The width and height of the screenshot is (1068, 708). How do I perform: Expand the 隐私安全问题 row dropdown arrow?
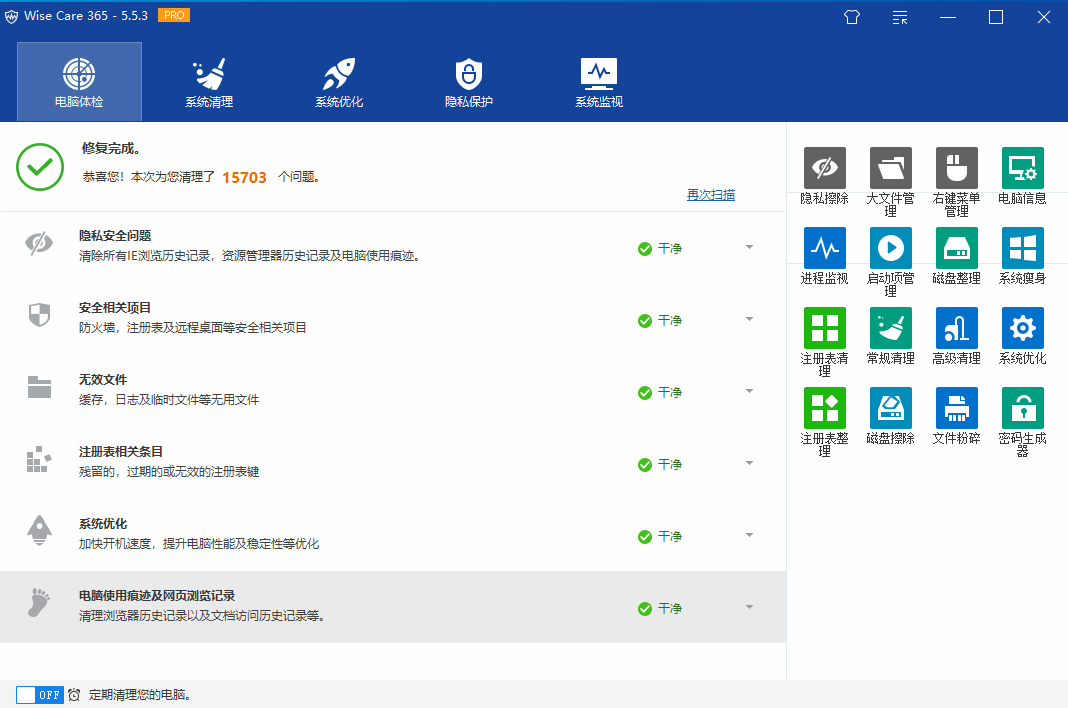[749, 247]
